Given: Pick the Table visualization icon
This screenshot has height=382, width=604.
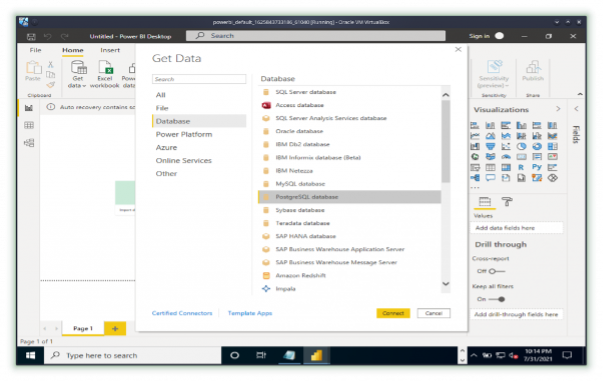Looking at the screenshot, I should pos(490,167).
